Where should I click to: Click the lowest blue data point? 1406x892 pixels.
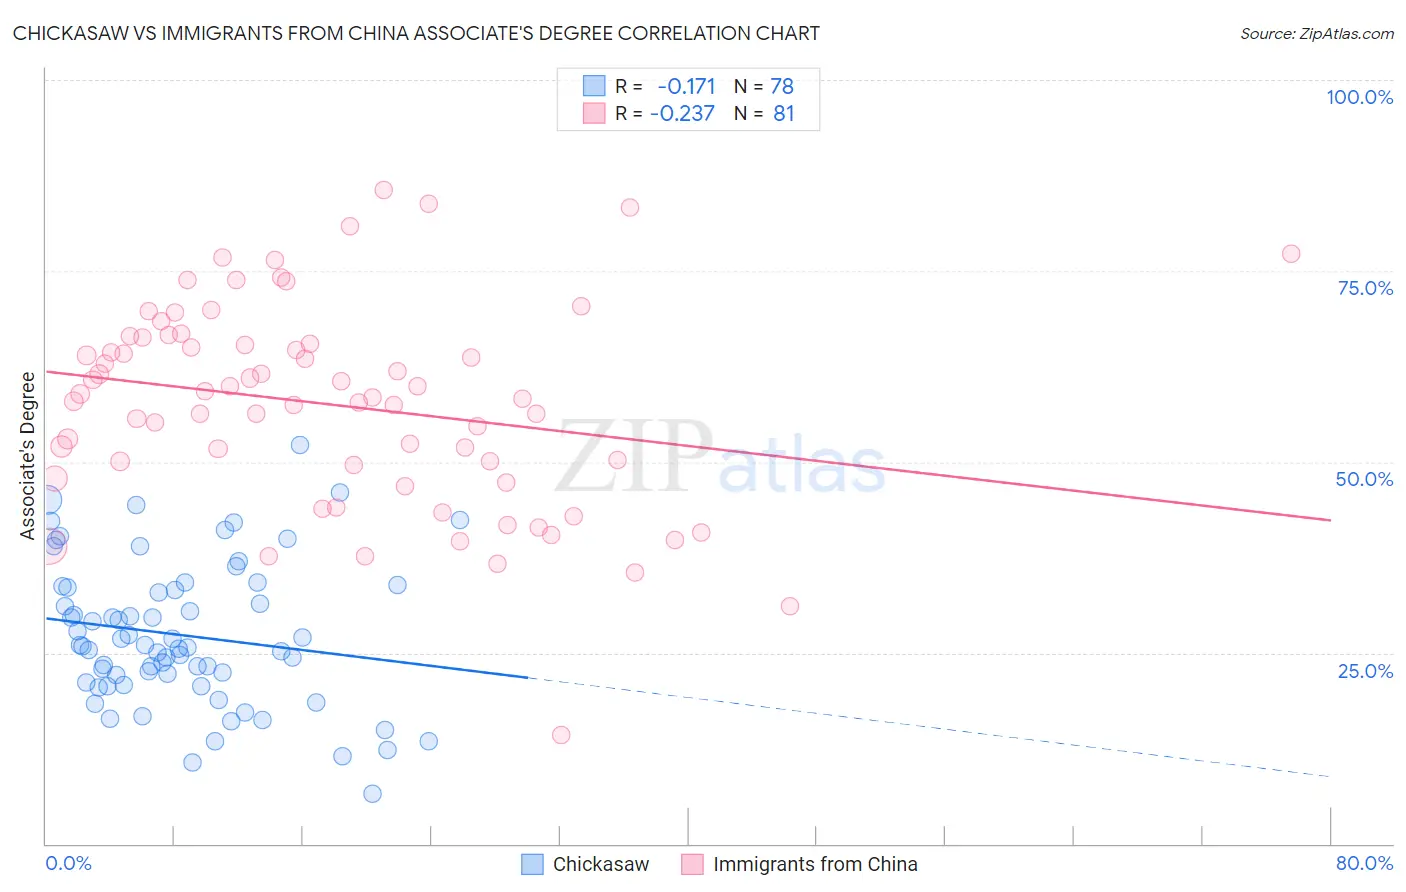pyautogui.click(x=372, y=794)
